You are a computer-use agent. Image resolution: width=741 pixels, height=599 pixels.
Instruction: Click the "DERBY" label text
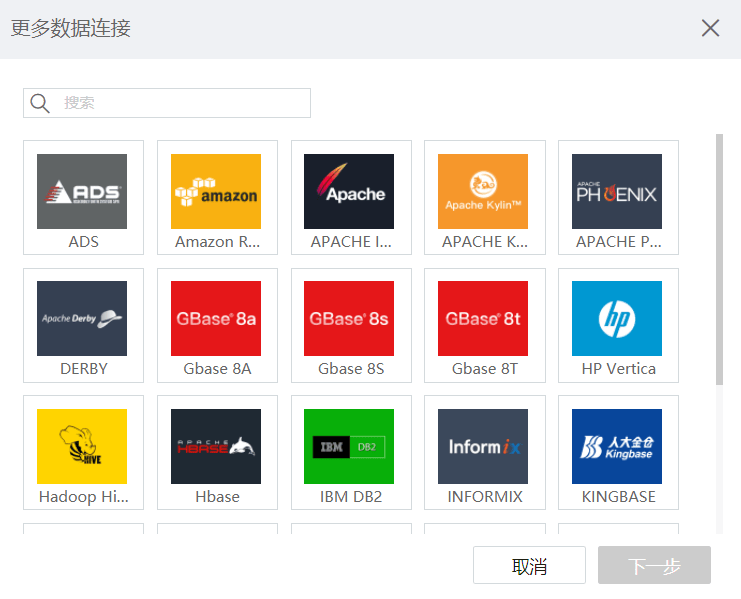coord(84,369)
